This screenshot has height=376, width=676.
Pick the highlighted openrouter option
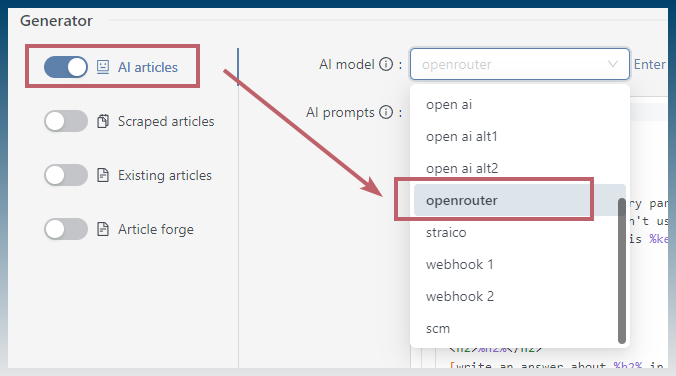point(520,200)
